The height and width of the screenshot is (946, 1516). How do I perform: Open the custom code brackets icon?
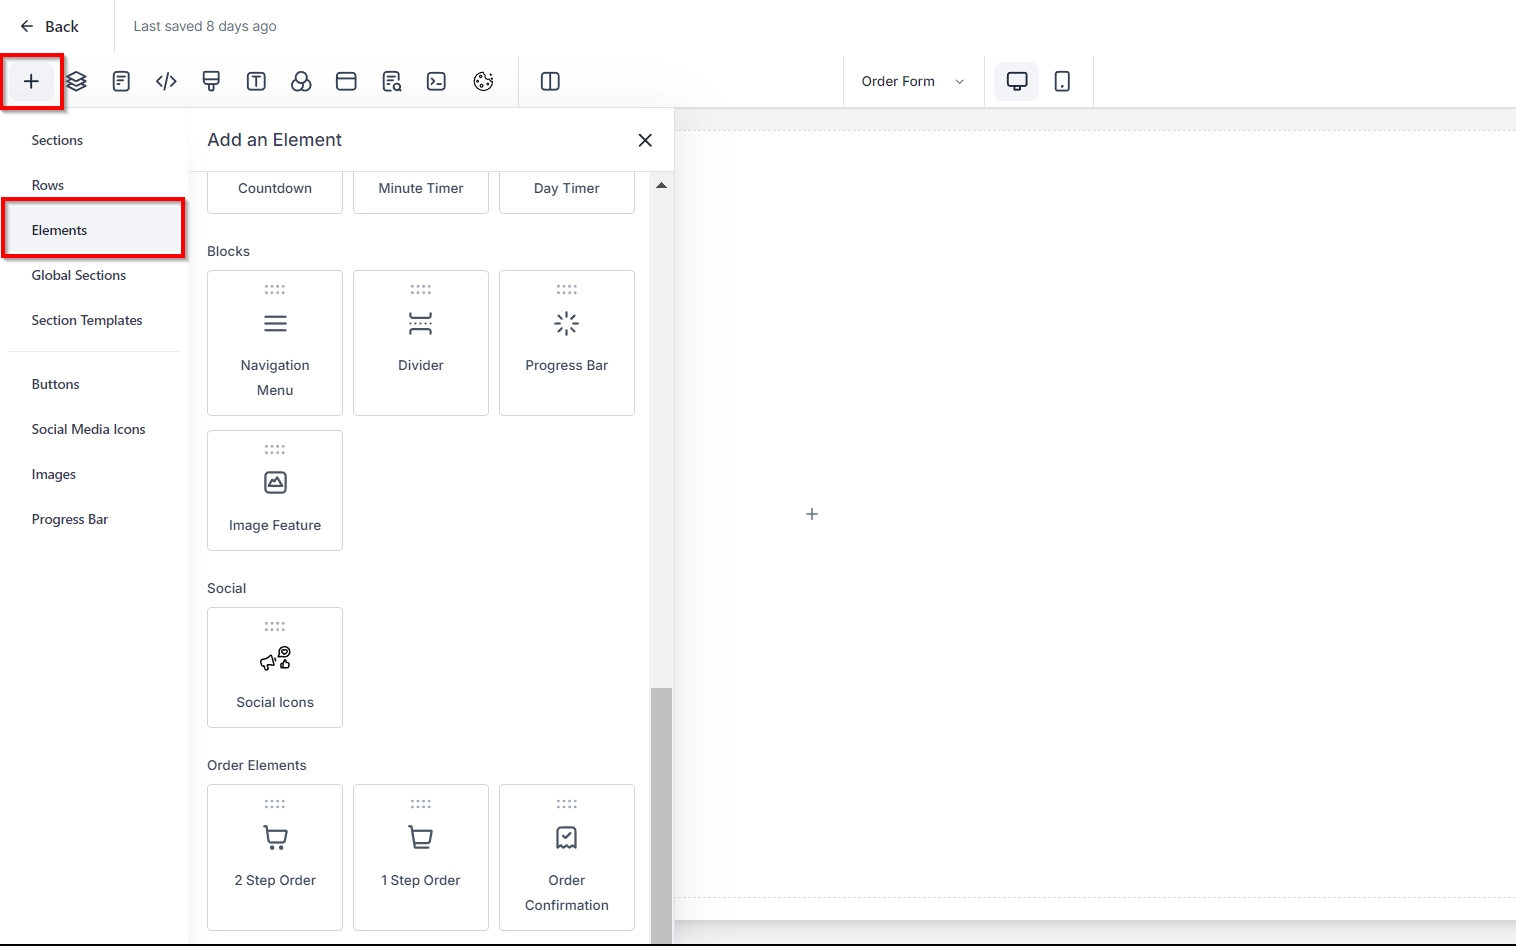[166, 82]
